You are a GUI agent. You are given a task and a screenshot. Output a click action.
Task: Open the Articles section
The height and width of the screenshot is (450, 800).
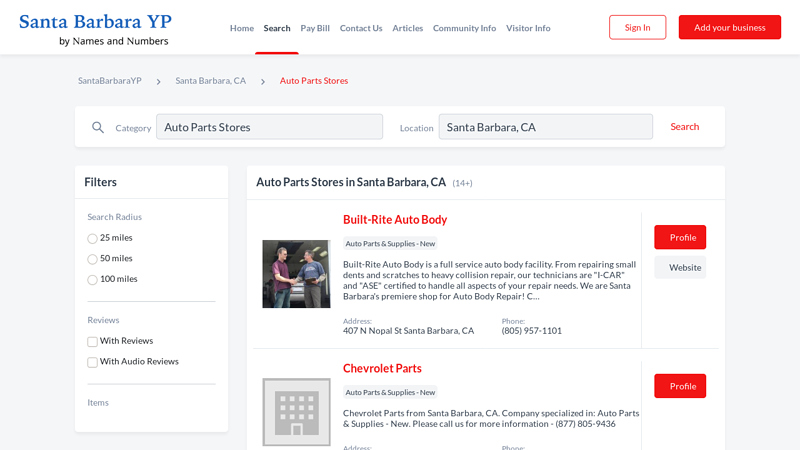407,28
